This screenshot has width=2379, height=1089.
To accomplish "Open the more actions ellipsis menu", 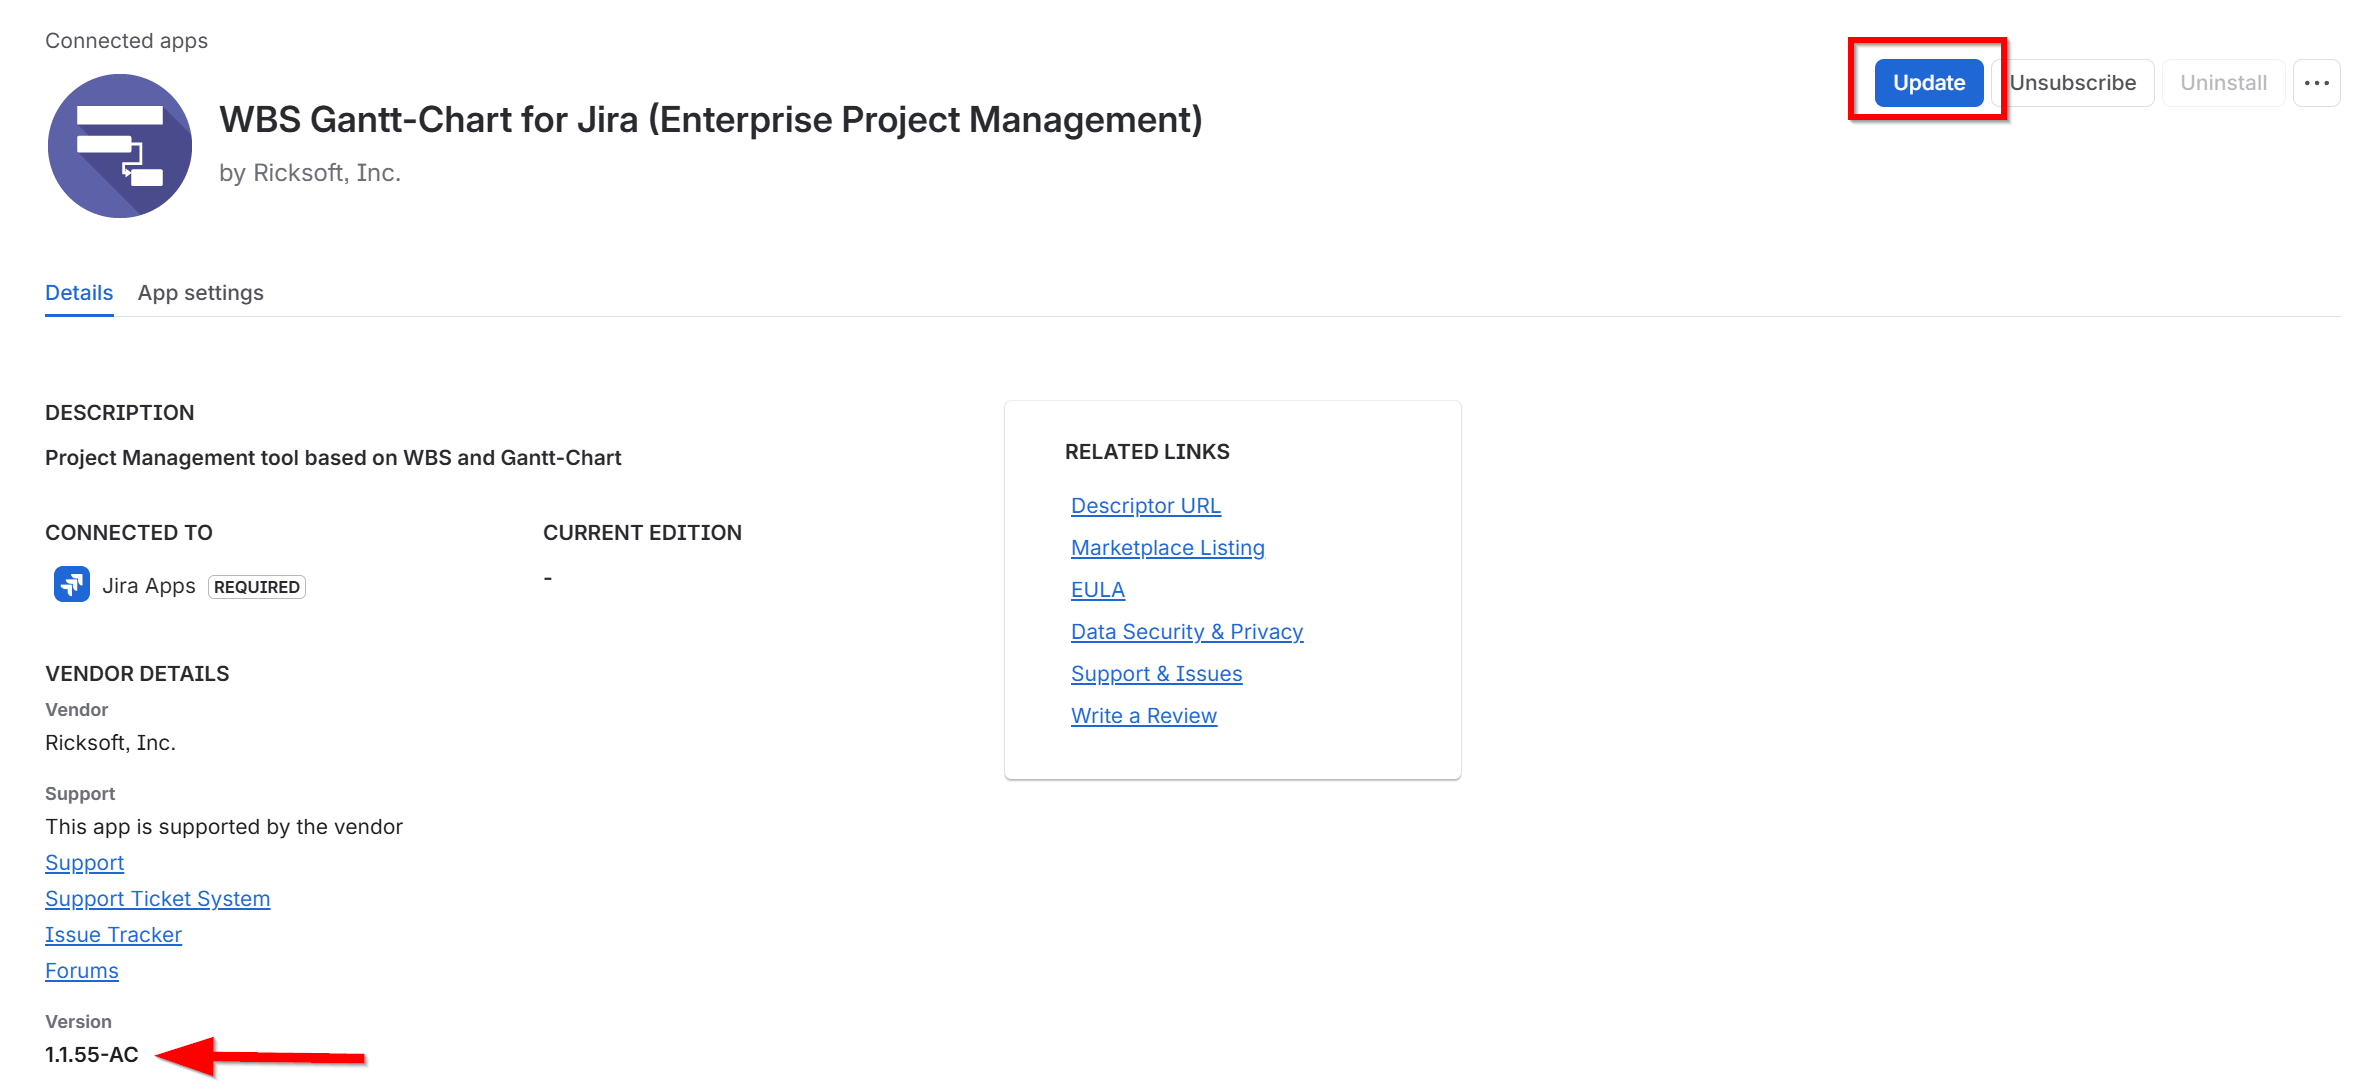I will click(x=2316, y=83).
